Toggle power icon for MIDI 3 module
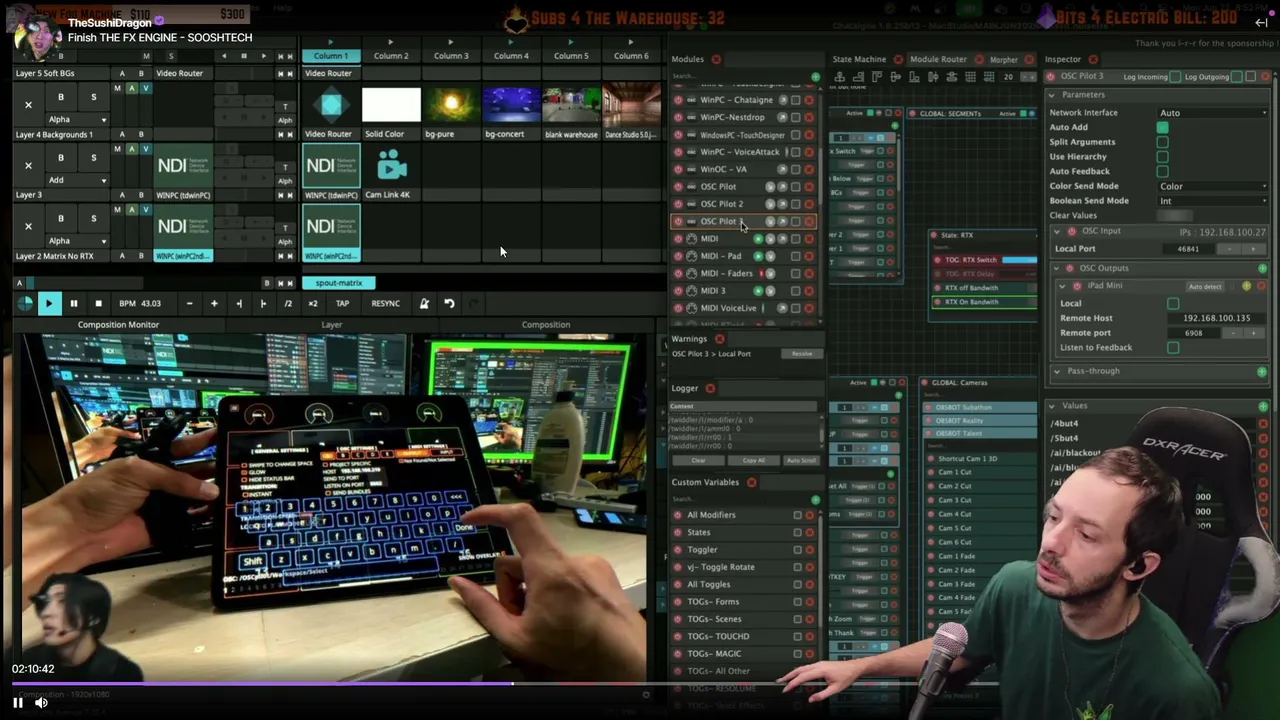This screenshot has width=1280, height=720. (679, 291)
